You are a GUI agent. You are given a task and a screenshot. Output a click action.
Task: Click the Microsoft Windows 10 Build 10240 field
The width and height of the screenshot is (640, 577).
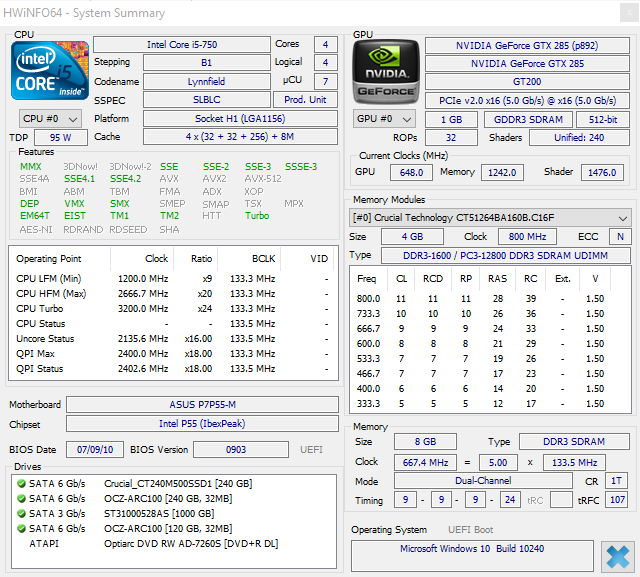coord(472,556)
